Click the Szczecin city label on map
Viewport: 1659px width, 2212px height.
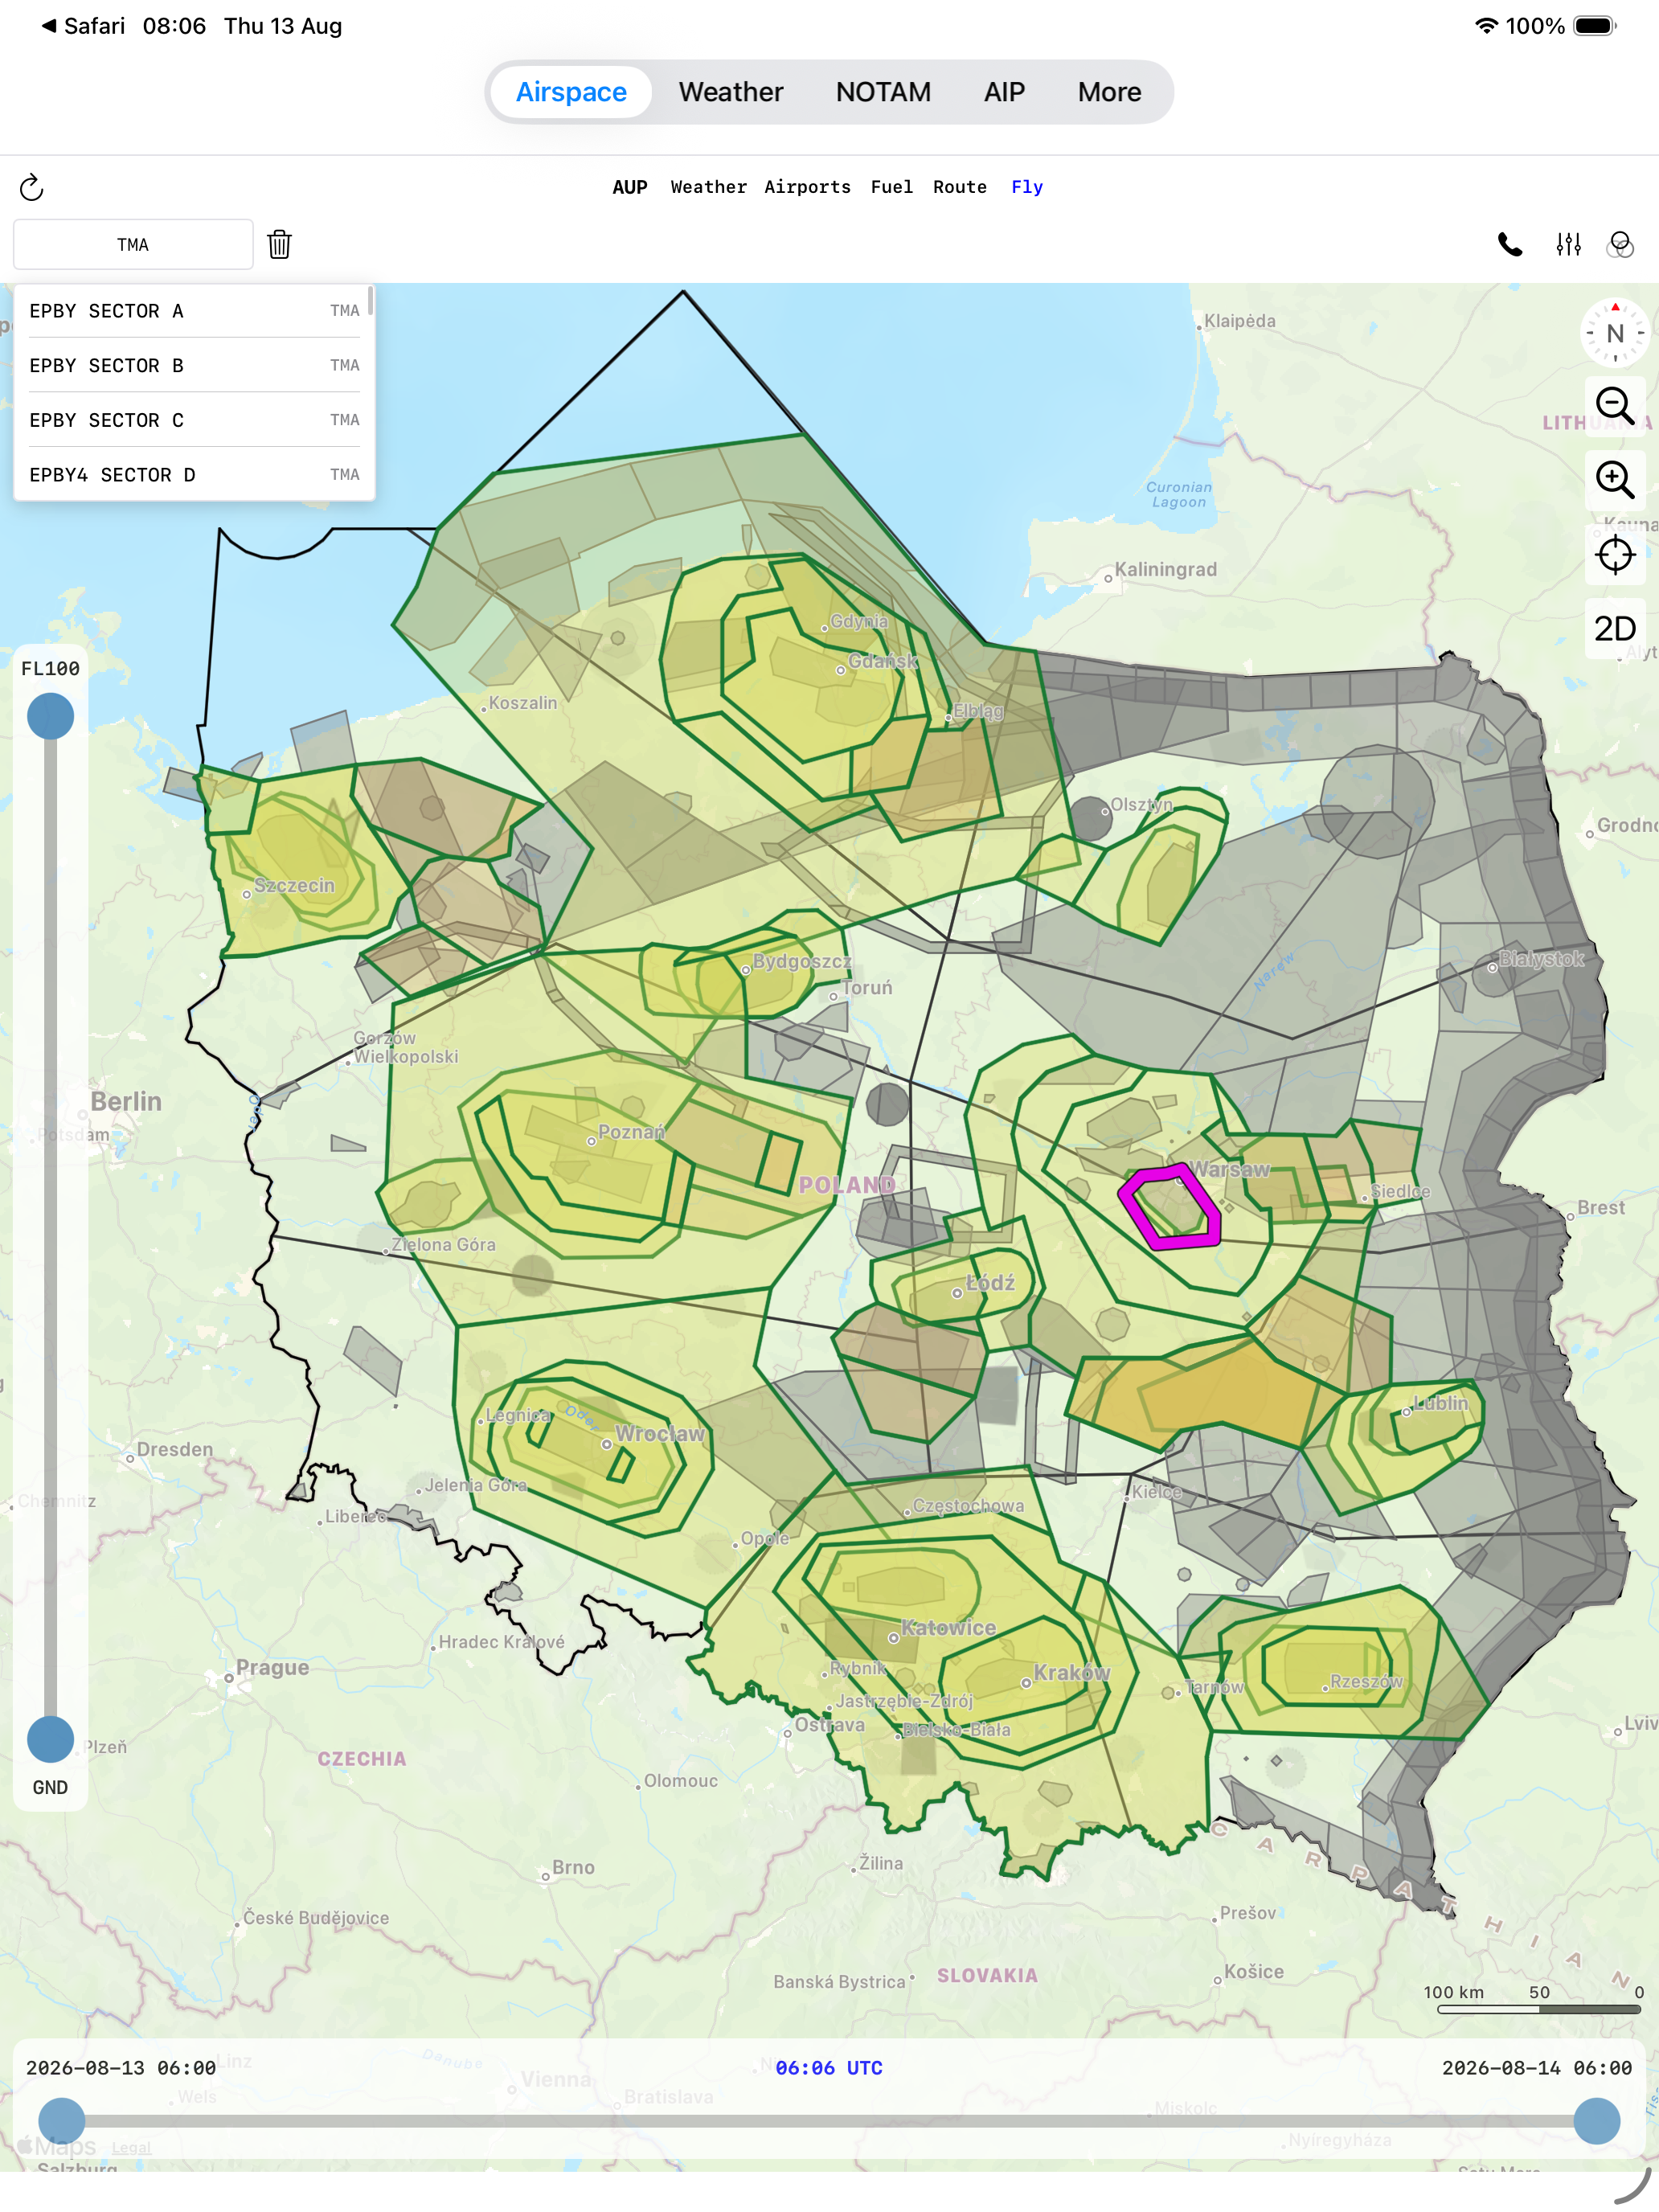[x=294, y=885]
